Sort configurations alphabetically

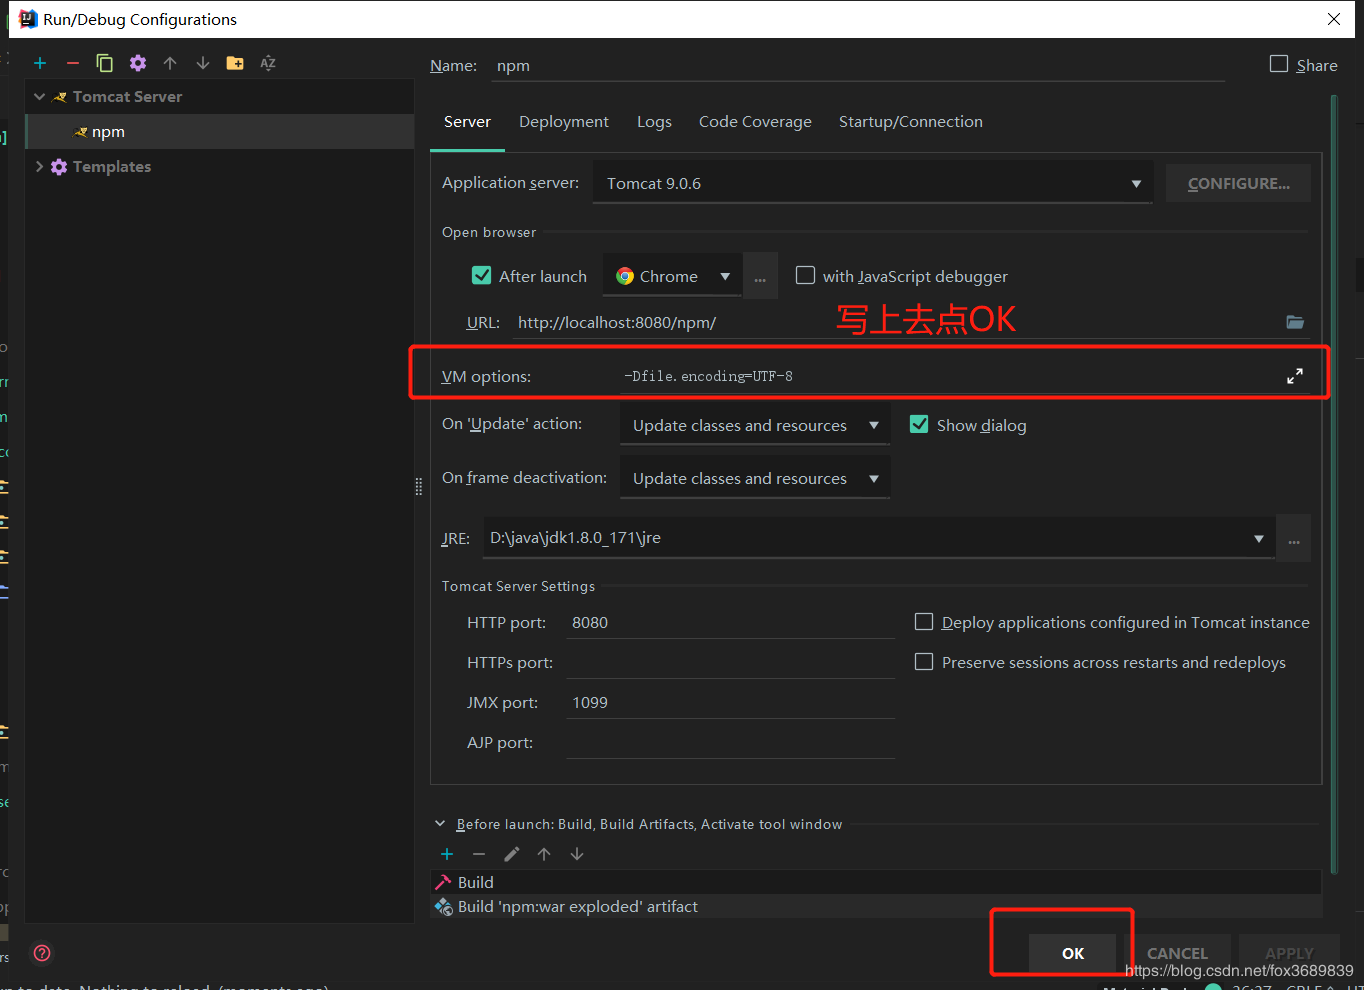(268, 63)
